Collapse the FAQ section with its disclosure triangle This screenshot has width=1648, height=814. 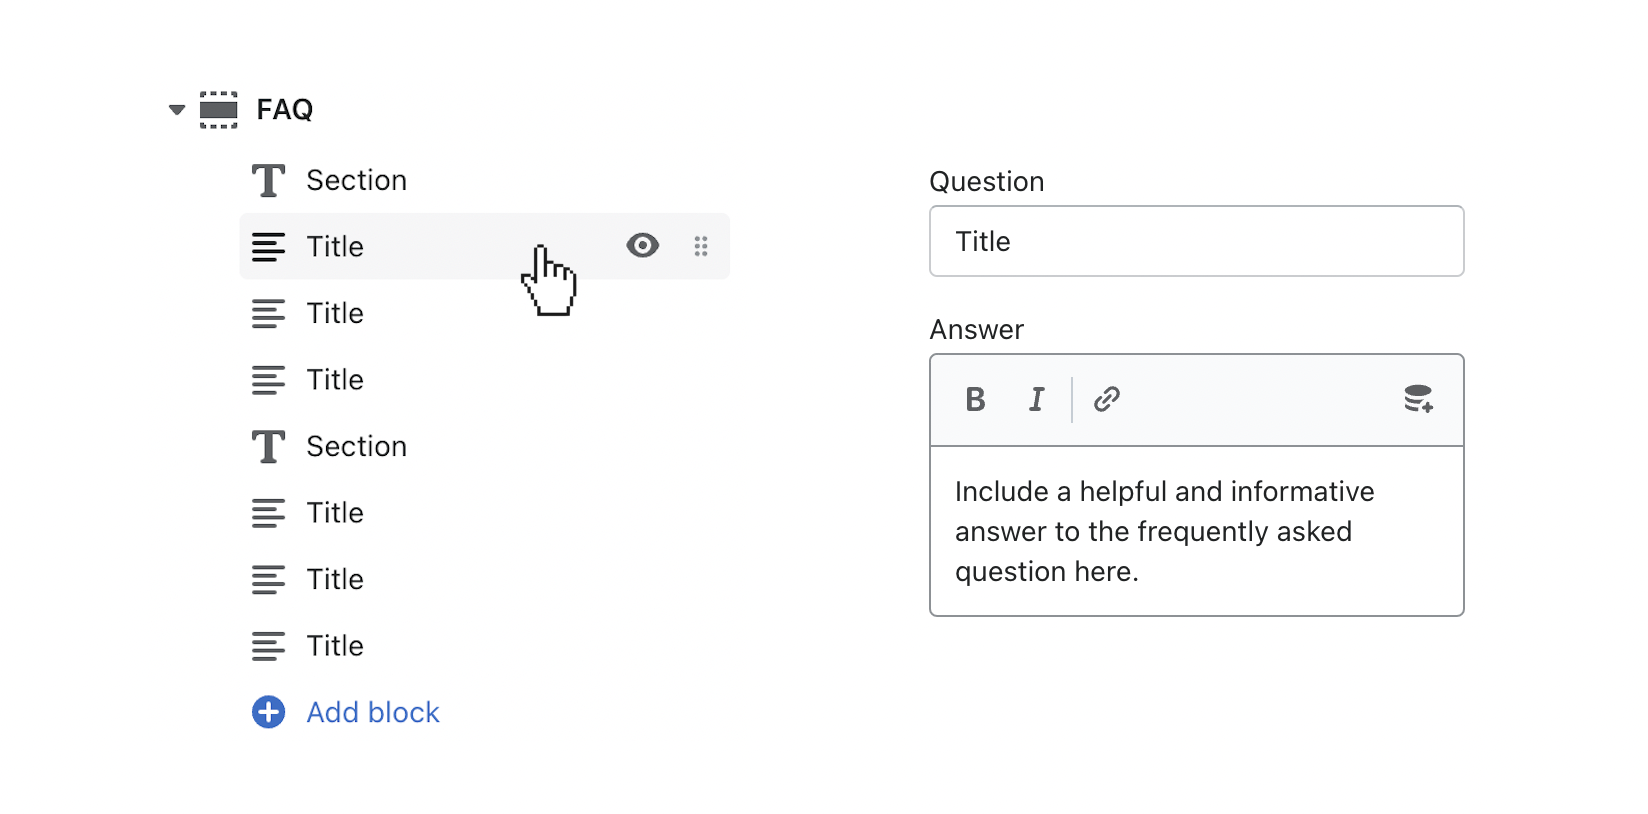coord(175,109)
